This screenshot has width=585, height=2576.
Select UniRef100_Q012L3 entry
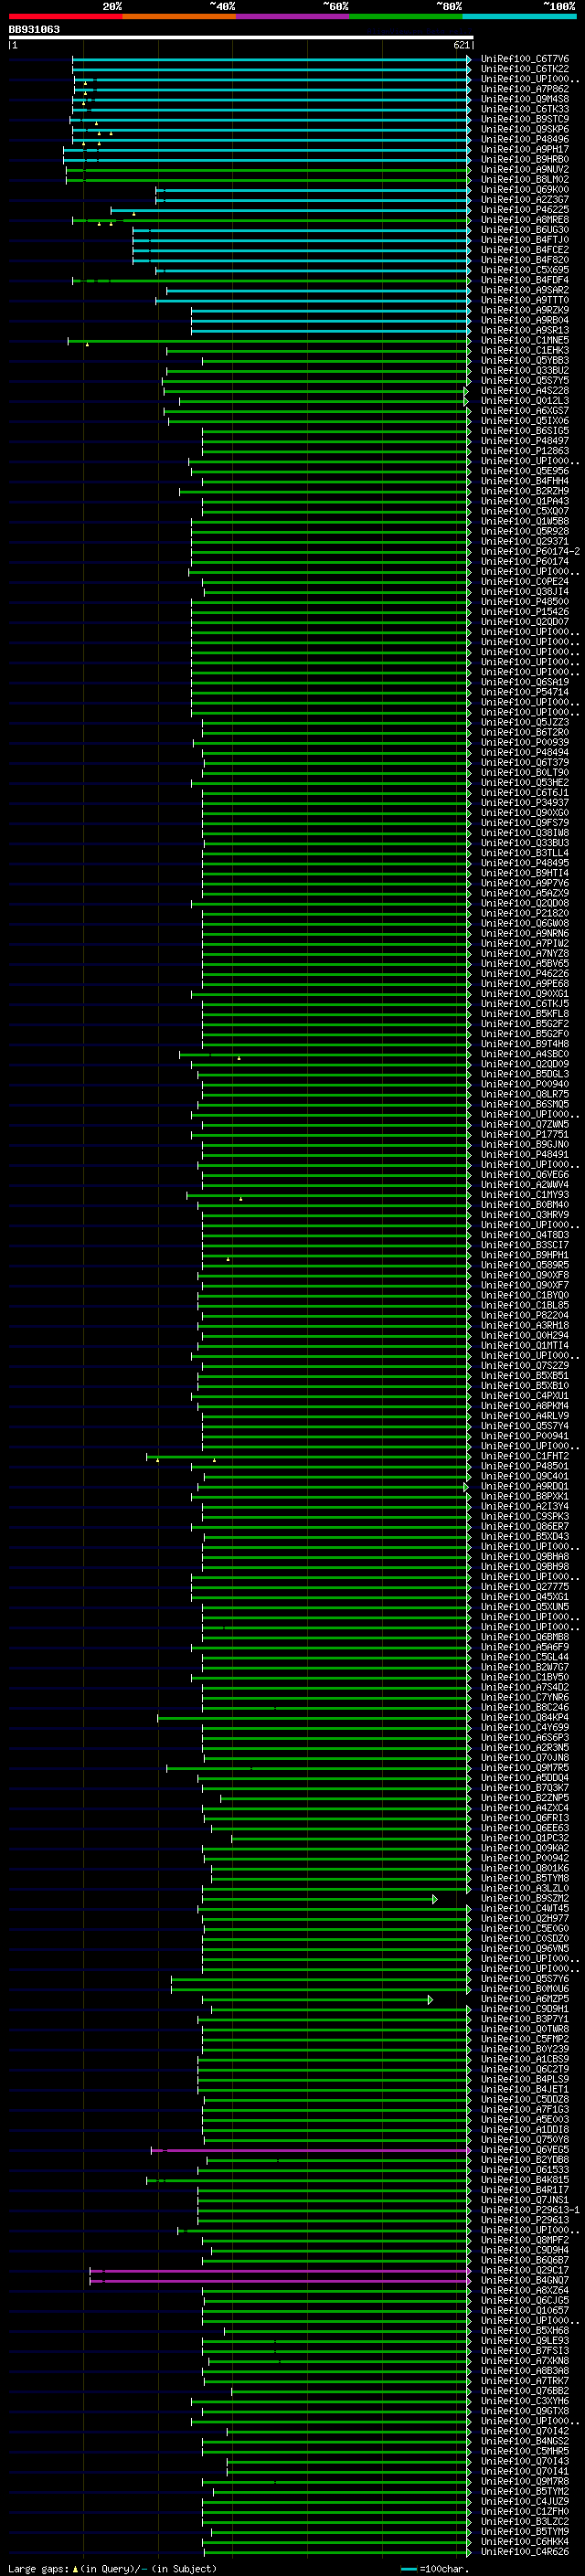click(525, 401)
